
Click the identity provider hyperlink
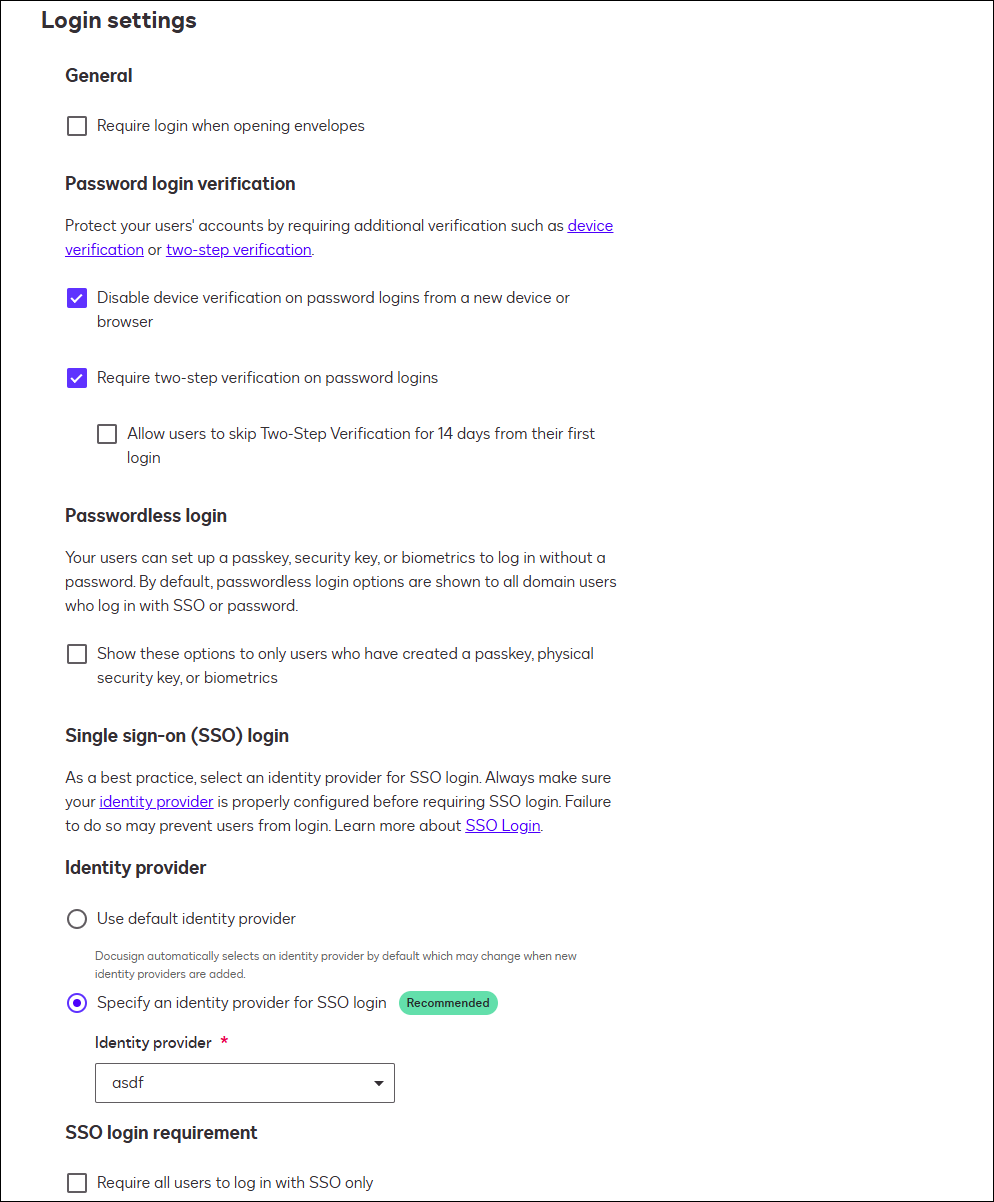click(x=156, y=801)
